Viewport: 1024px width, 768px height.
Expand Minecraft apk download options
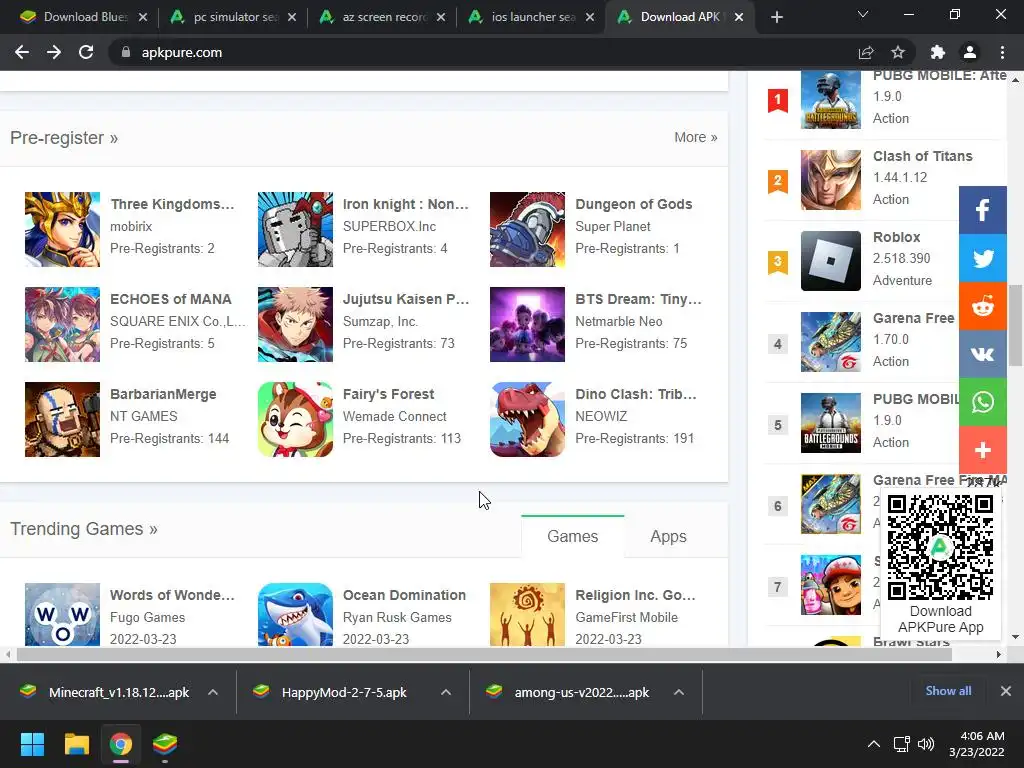coord(213,692)
